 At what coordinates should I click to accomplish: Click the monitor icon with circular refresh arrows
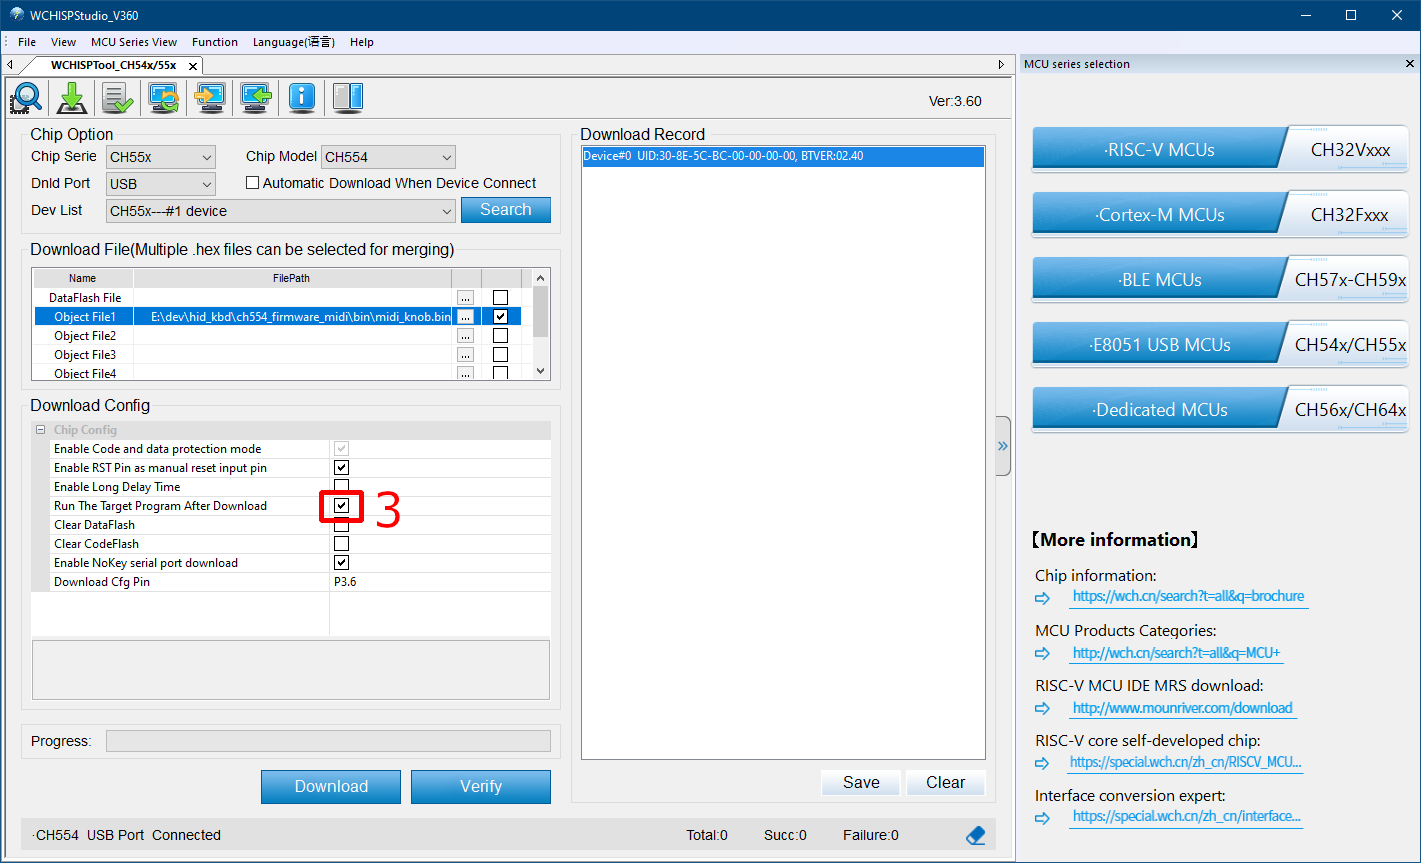(x=163, y=97)
